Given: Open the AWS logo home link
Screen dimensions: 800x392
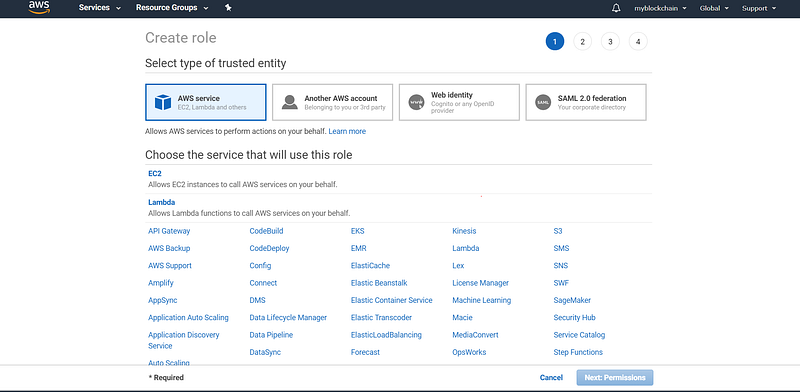Looking at the screenshot, I should coord(39,7).
